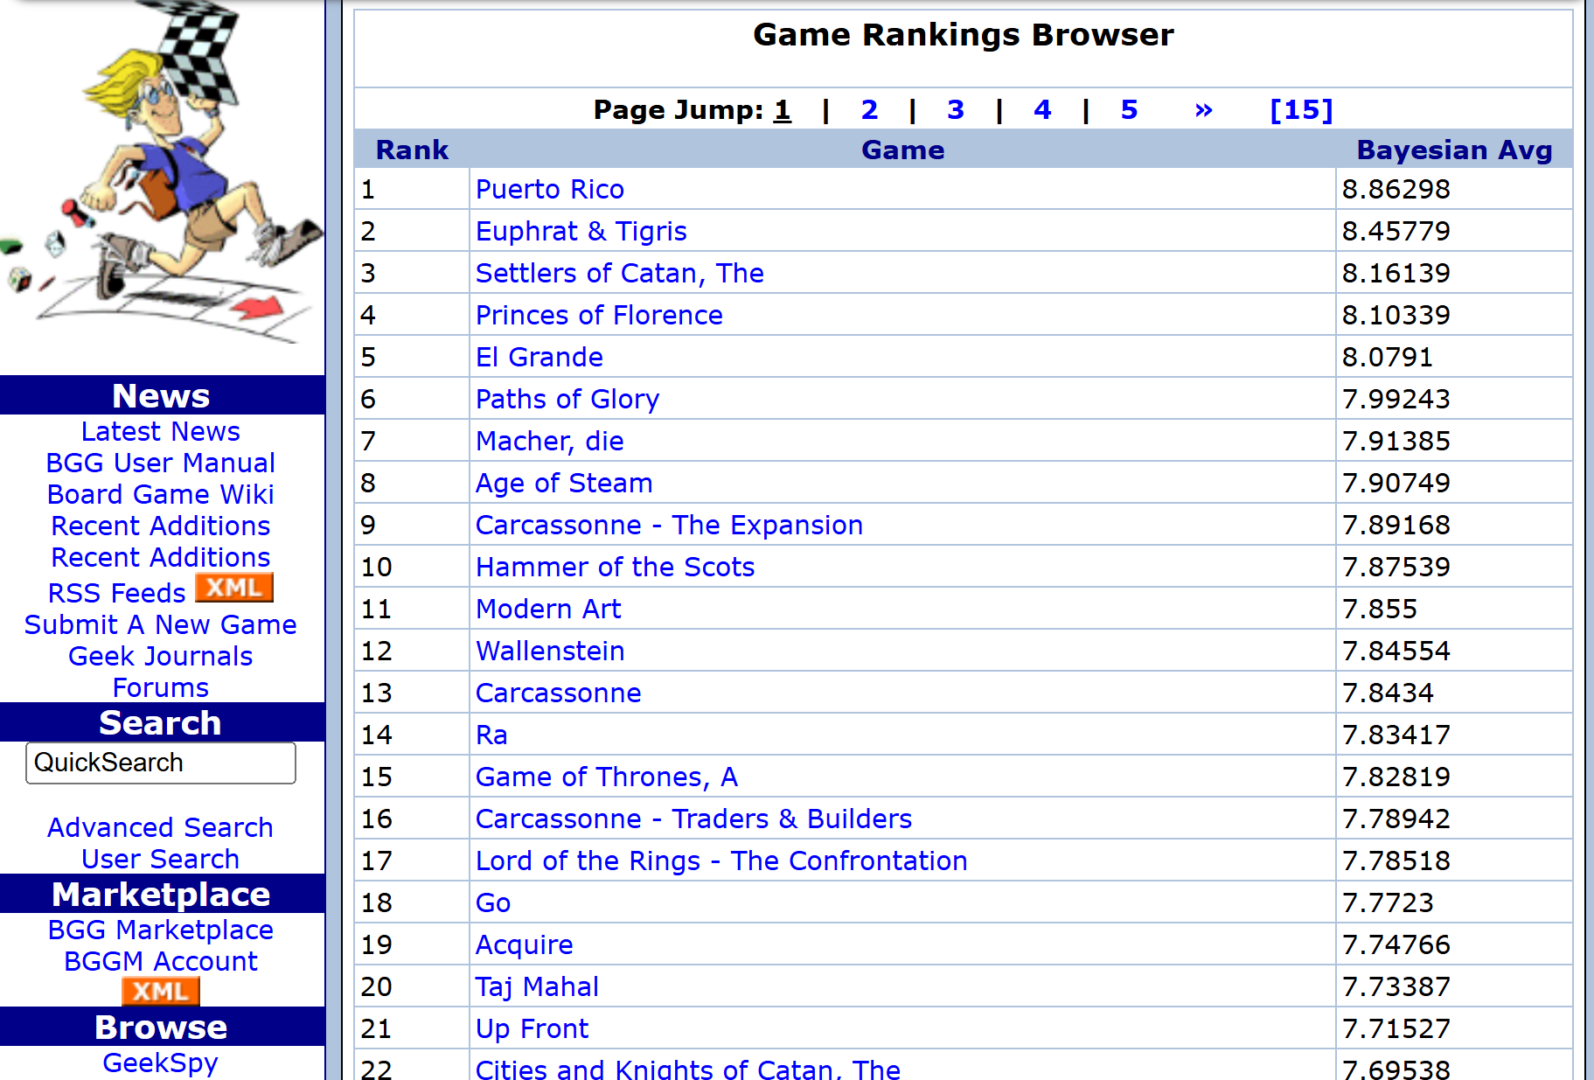Screen dimensions: 1594x1080
Task: Open the Up Front page
Action: pos(532,1029)
